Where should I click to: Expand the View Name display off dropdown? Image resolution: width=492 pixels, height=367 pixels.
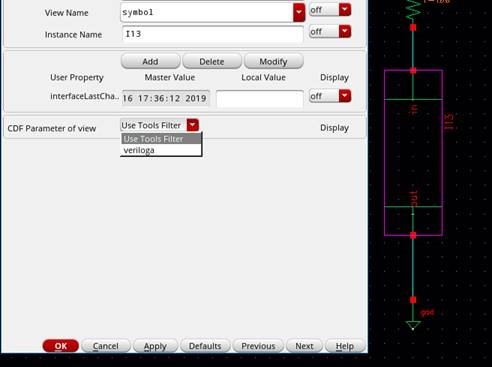click(x=345, y=10)
